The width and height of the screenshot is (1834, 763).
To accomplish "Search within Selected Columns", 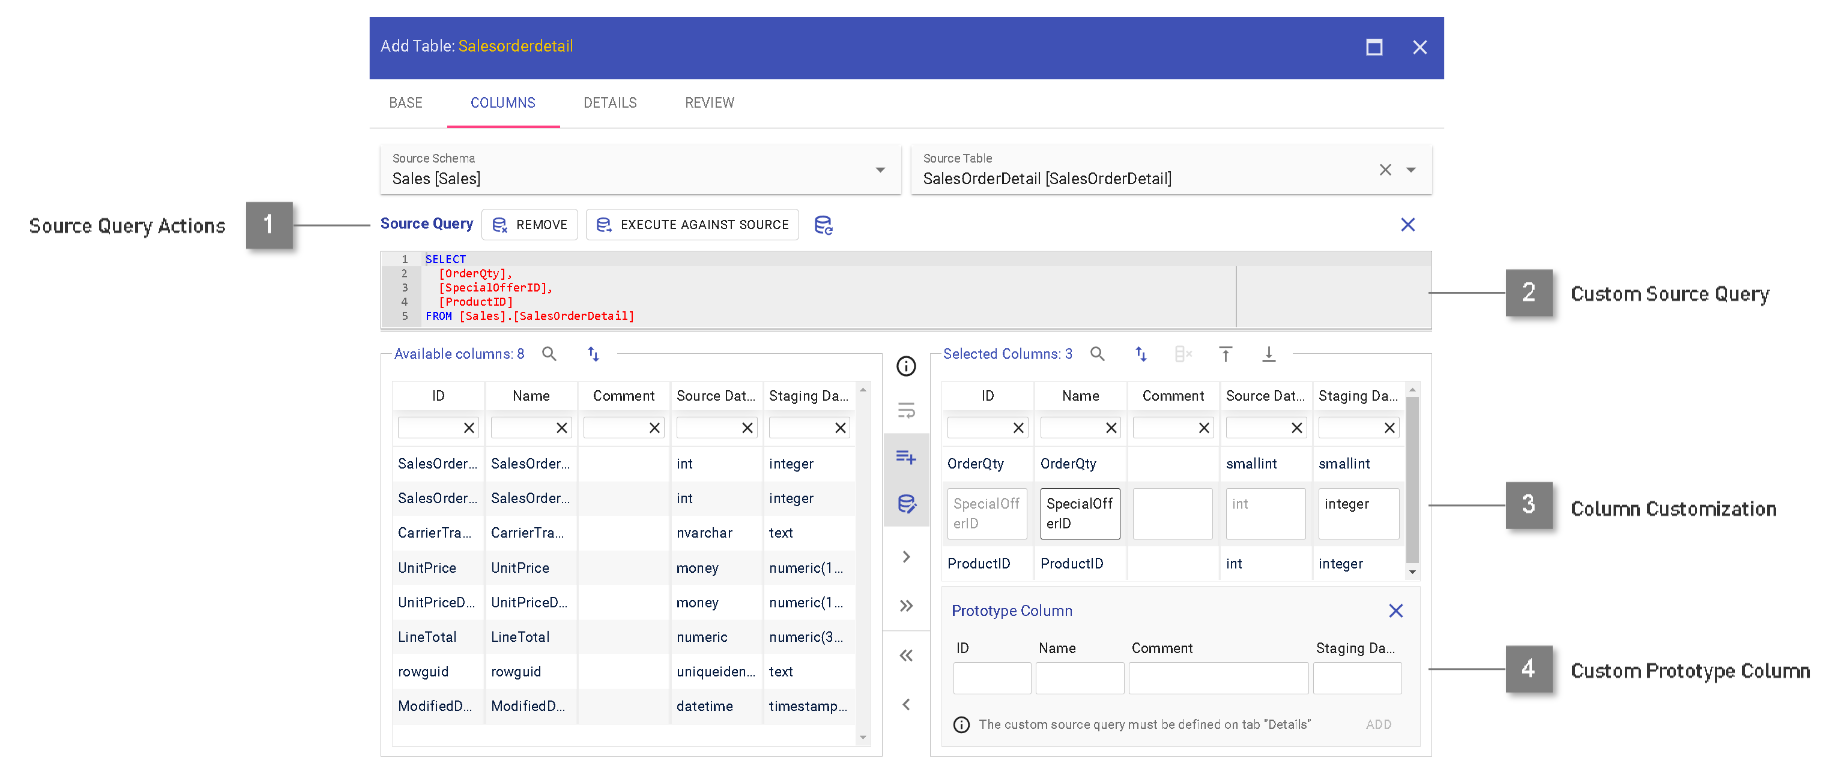I will [1097, 354].
